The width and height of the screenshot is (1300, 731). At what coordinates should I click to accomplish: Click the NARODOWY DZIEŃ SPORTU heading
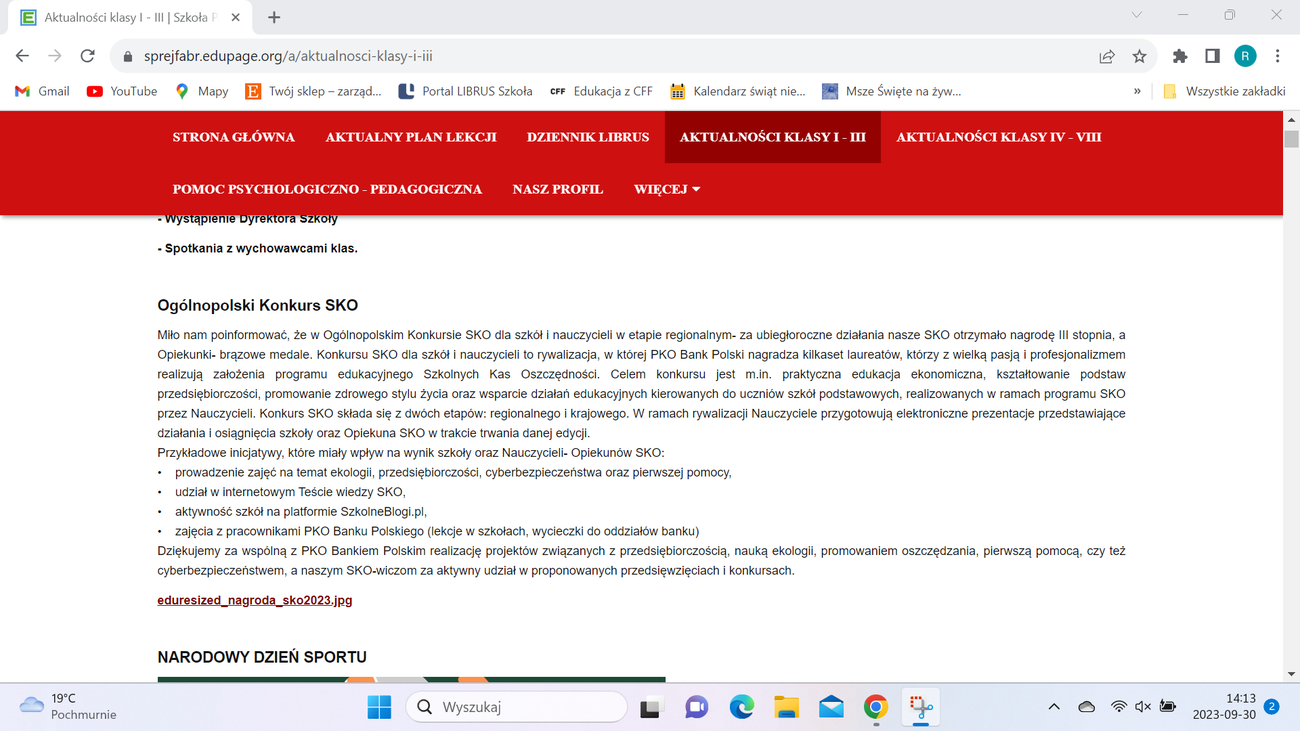[262, 657]
